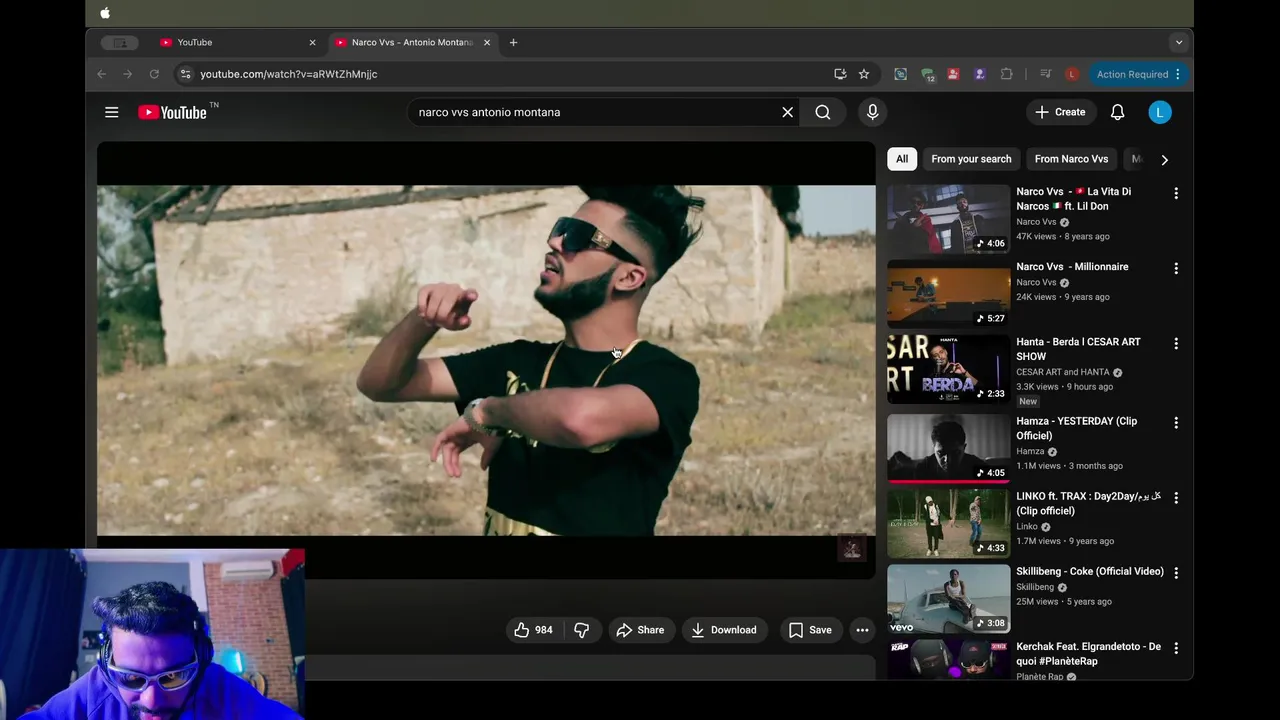Open YouTube notifications bell
Viewport: 1280px width, 720px height.
coord(1117,112)
